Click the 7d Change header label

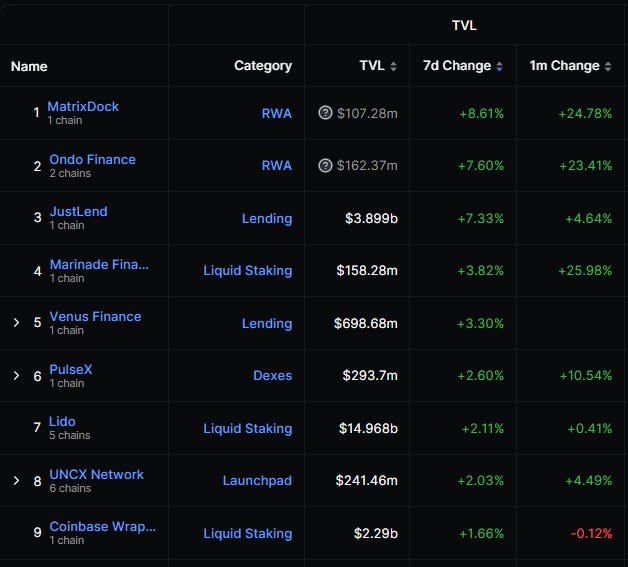click(457, 66)
